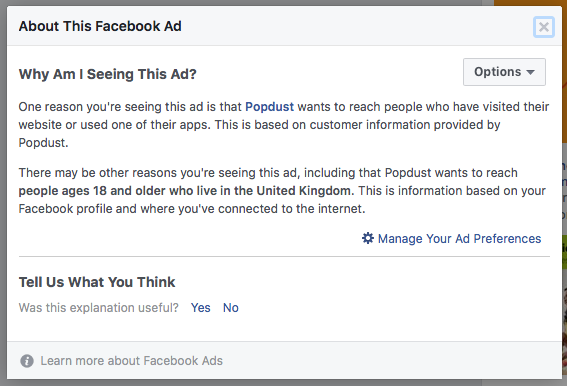Close the About This Facebook Ad dialog
Viewport: 567px width, 386px height.
point(543,27)
